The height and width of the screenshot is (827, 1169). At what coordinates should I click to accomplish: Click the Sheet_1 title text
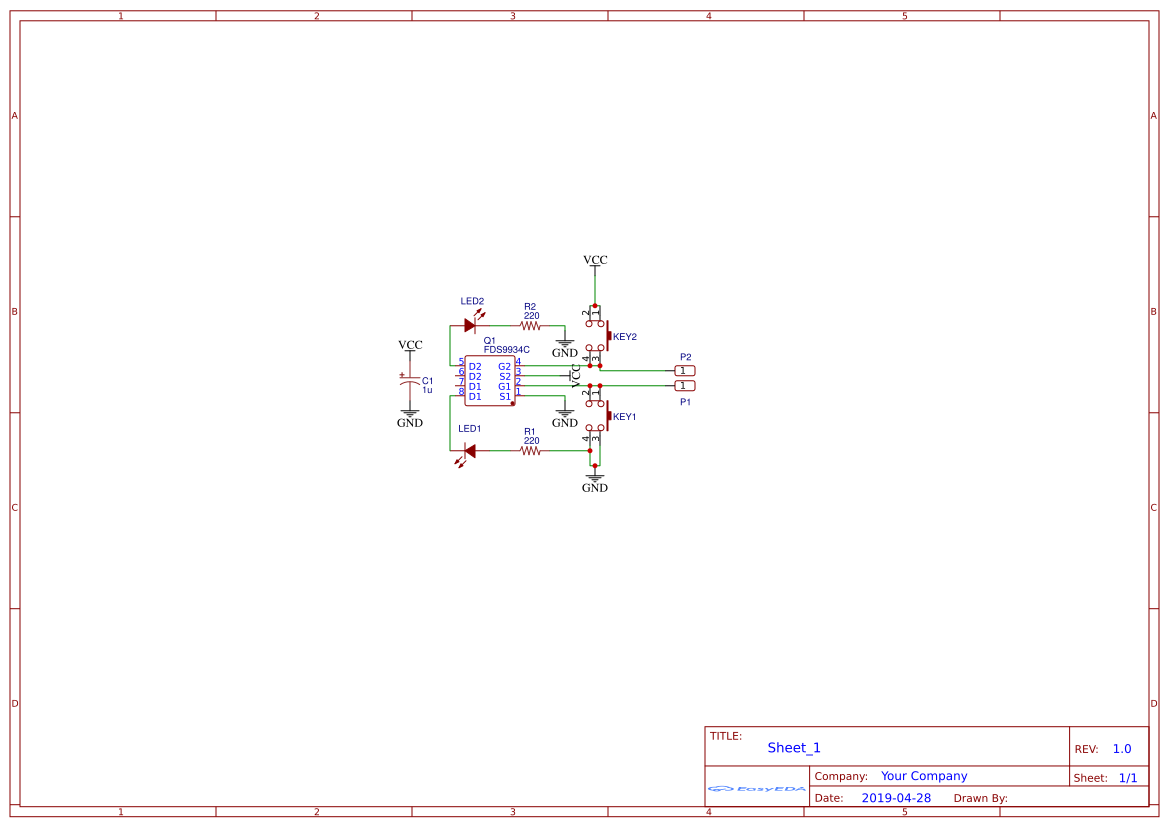[x=794, y=748]
